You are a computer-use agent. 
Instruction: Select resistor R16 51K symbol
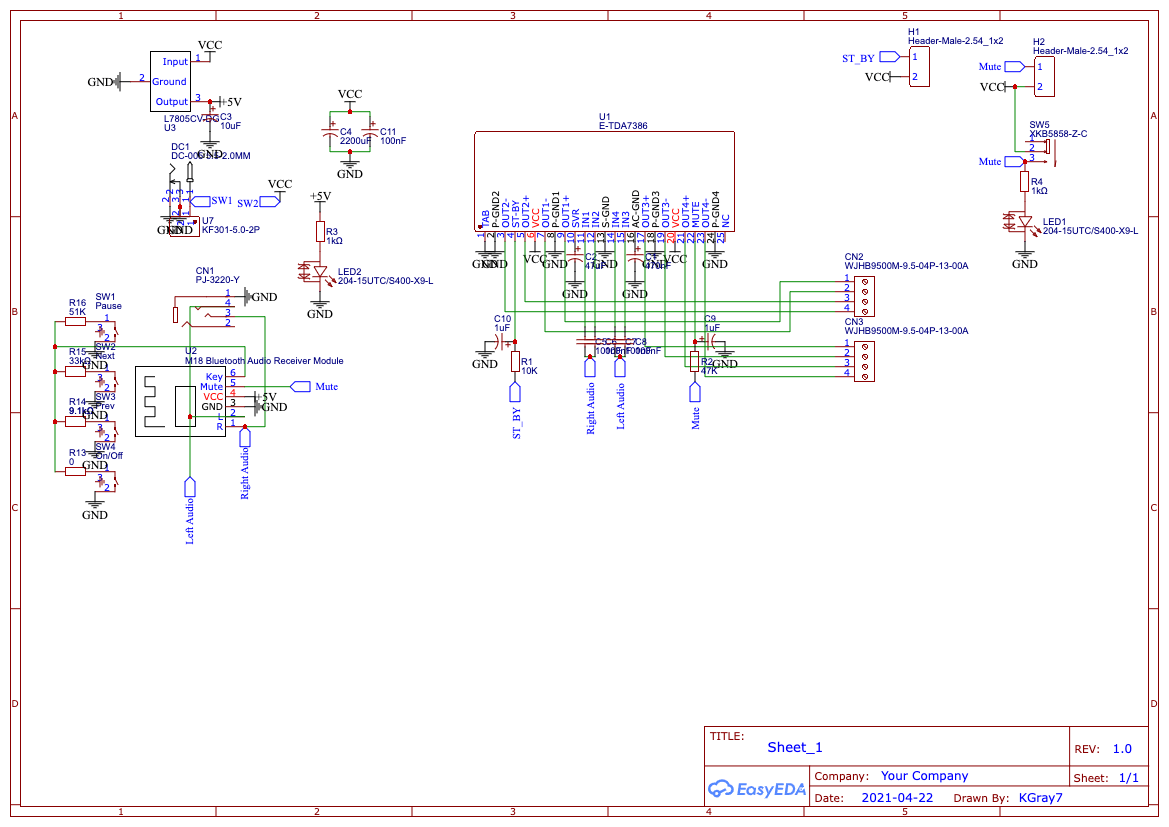coord(75,321)
